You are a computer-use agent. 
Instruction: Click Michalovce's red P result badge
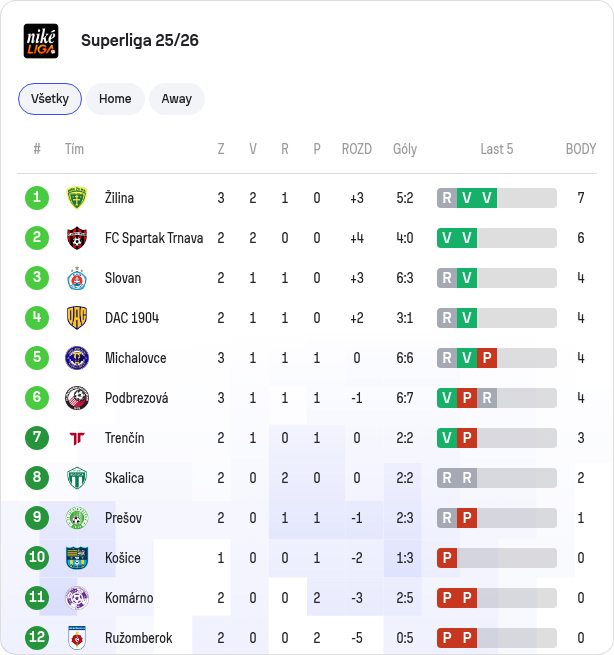point(487,358)
